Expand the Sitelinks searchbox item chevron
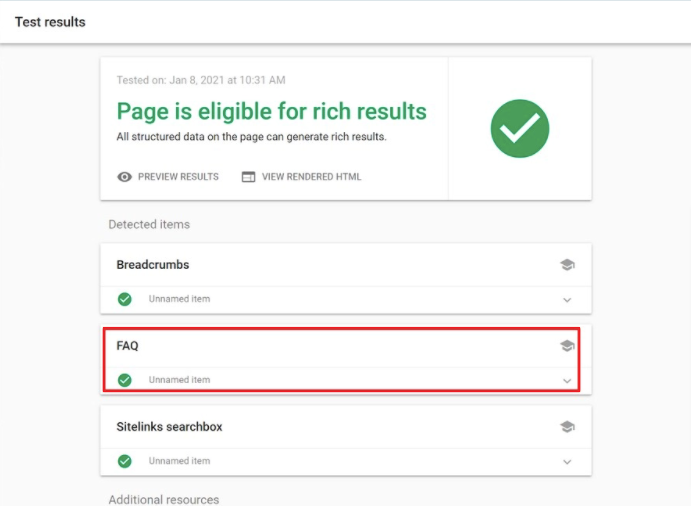The height and width of the screenshot is (506, 691). click(x=567, y=462)
